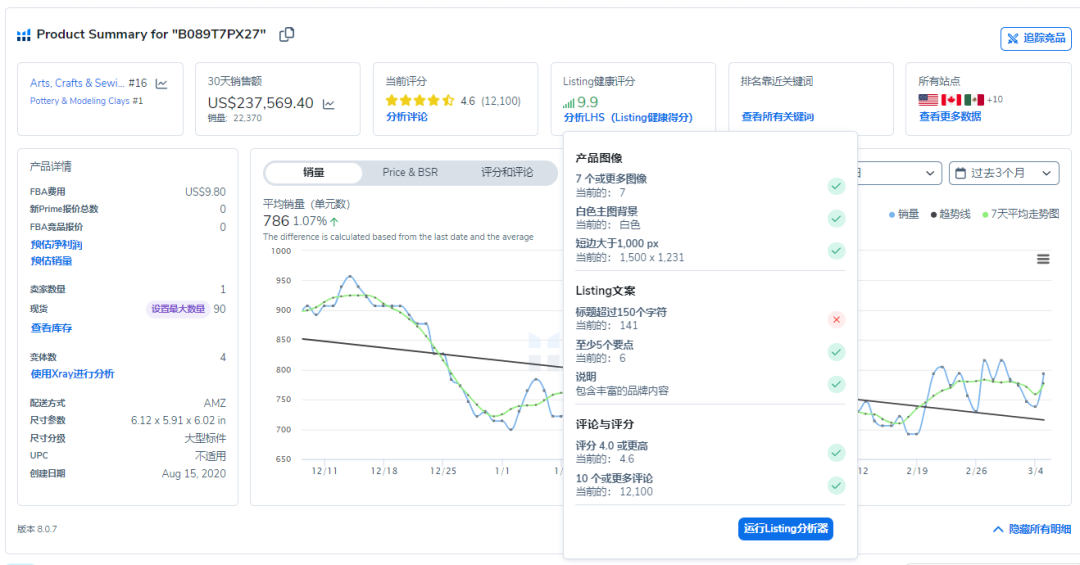
Task: Switch to the 销量 tab
Action: click(313, 172)
